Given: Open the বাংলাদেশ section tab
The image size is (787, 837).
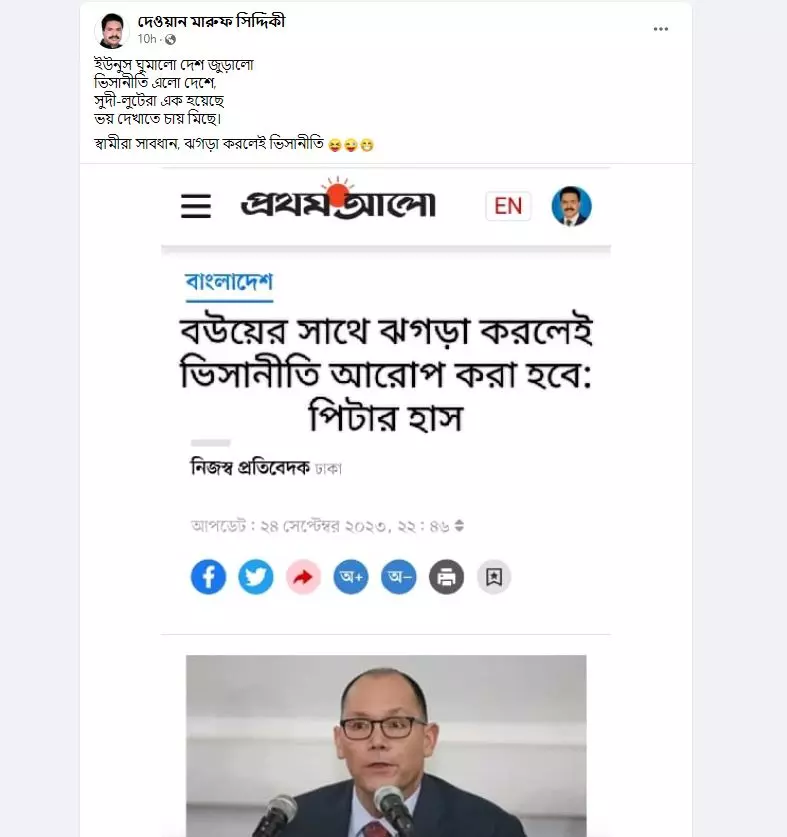Looking at the screenshot, I should click(229, 282).
